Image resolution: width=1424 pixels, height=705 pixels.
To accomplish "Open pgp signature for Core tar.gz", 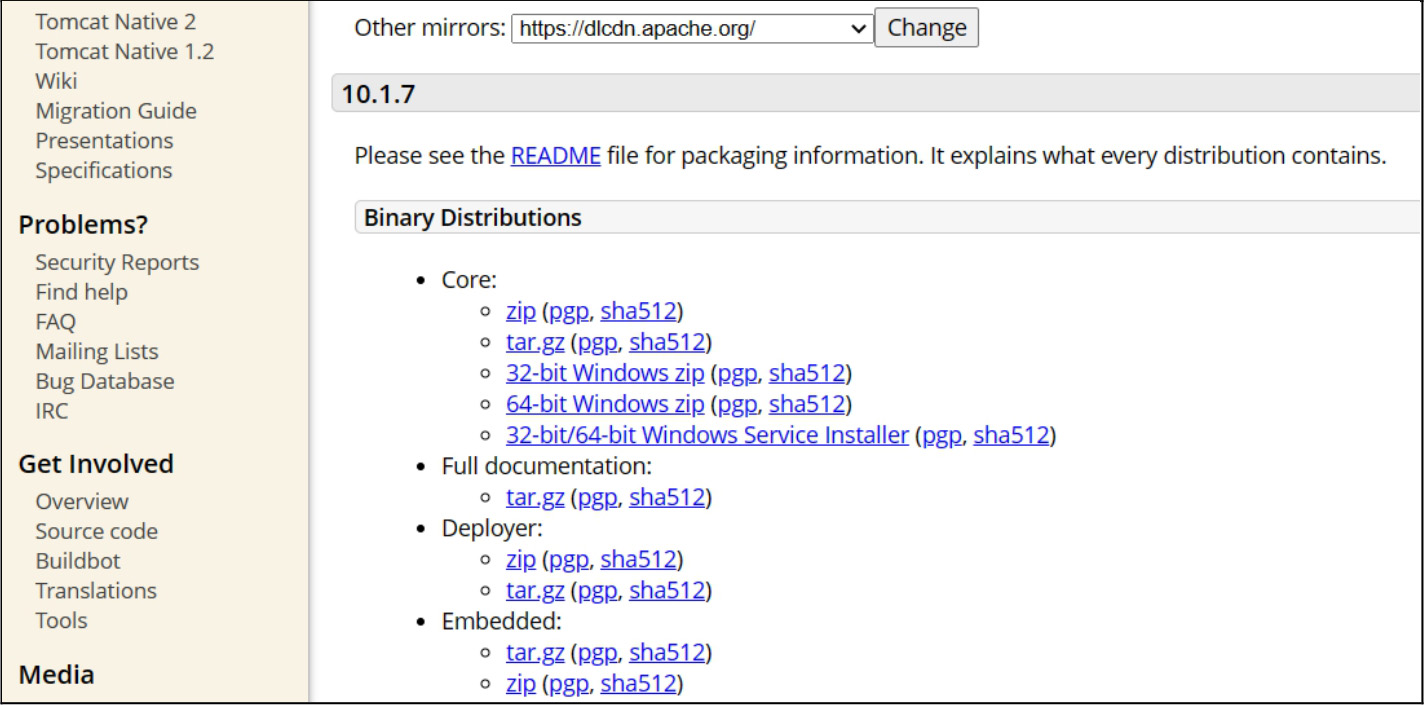I will tap(597, 342).
